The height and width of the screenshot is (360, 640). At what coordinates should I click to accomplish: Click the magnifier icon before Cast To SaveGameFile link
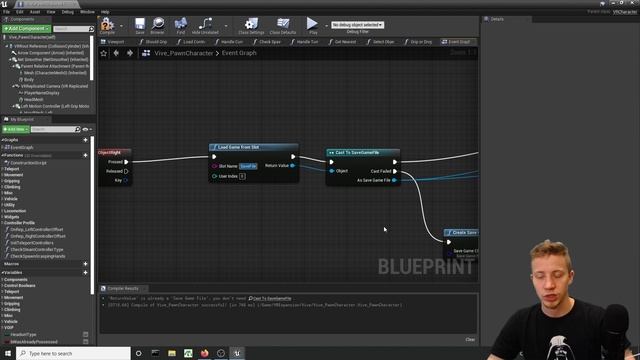click(251, 298)
